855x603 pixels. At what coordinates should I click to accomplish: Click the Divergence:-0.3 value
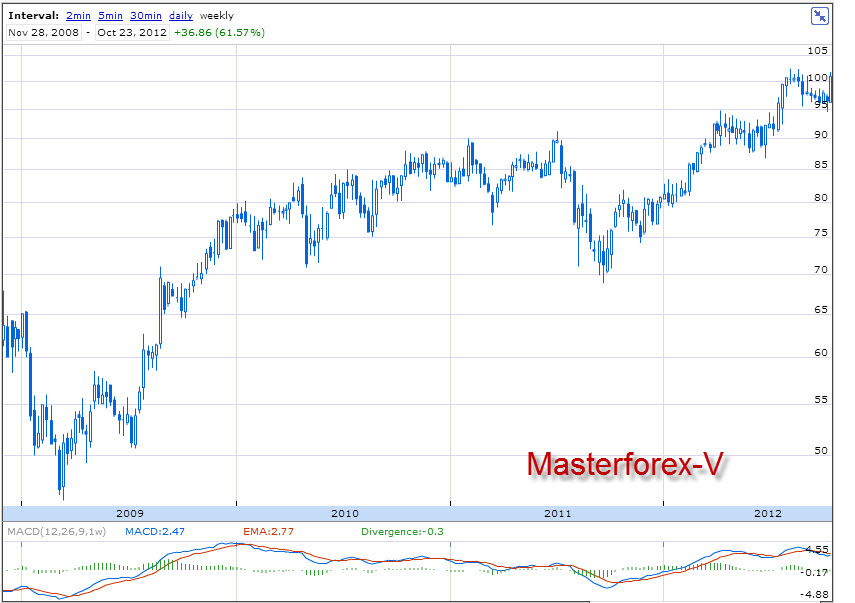click(x=402, y=532)
